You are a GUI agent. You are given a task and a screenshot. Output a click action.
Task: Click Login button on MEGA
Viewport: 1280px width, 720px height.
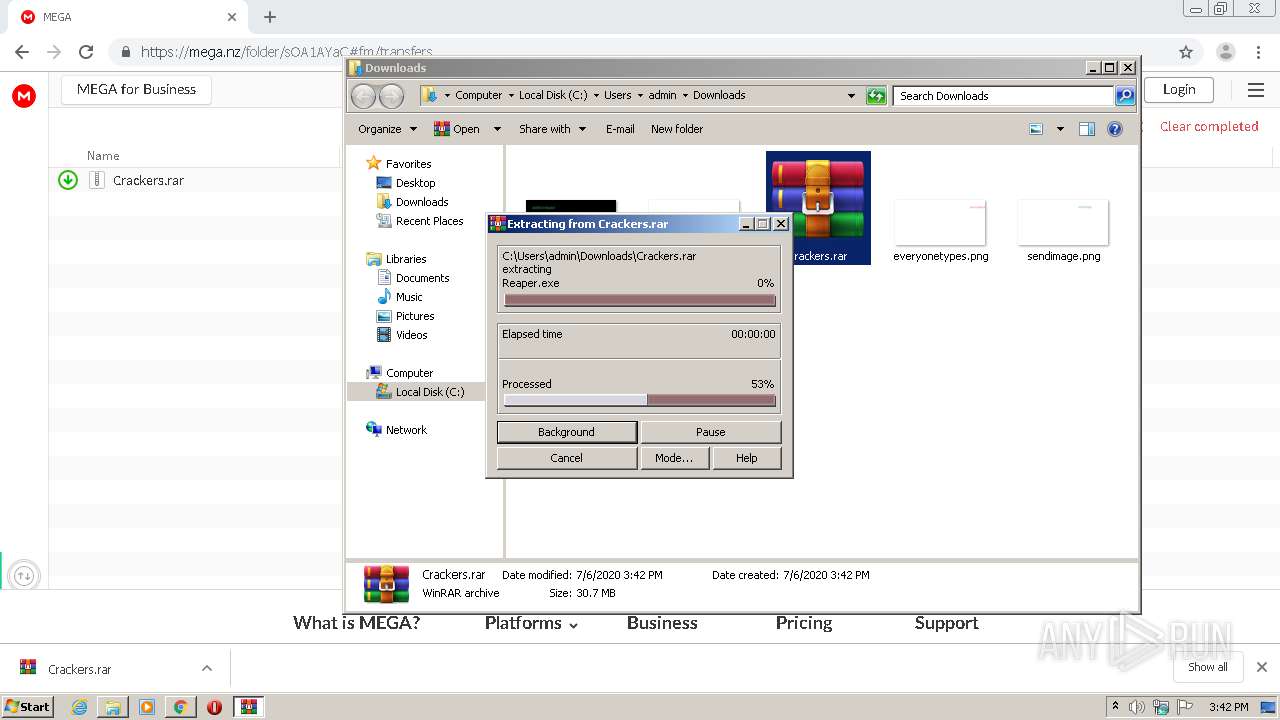tap(1179, 89)
